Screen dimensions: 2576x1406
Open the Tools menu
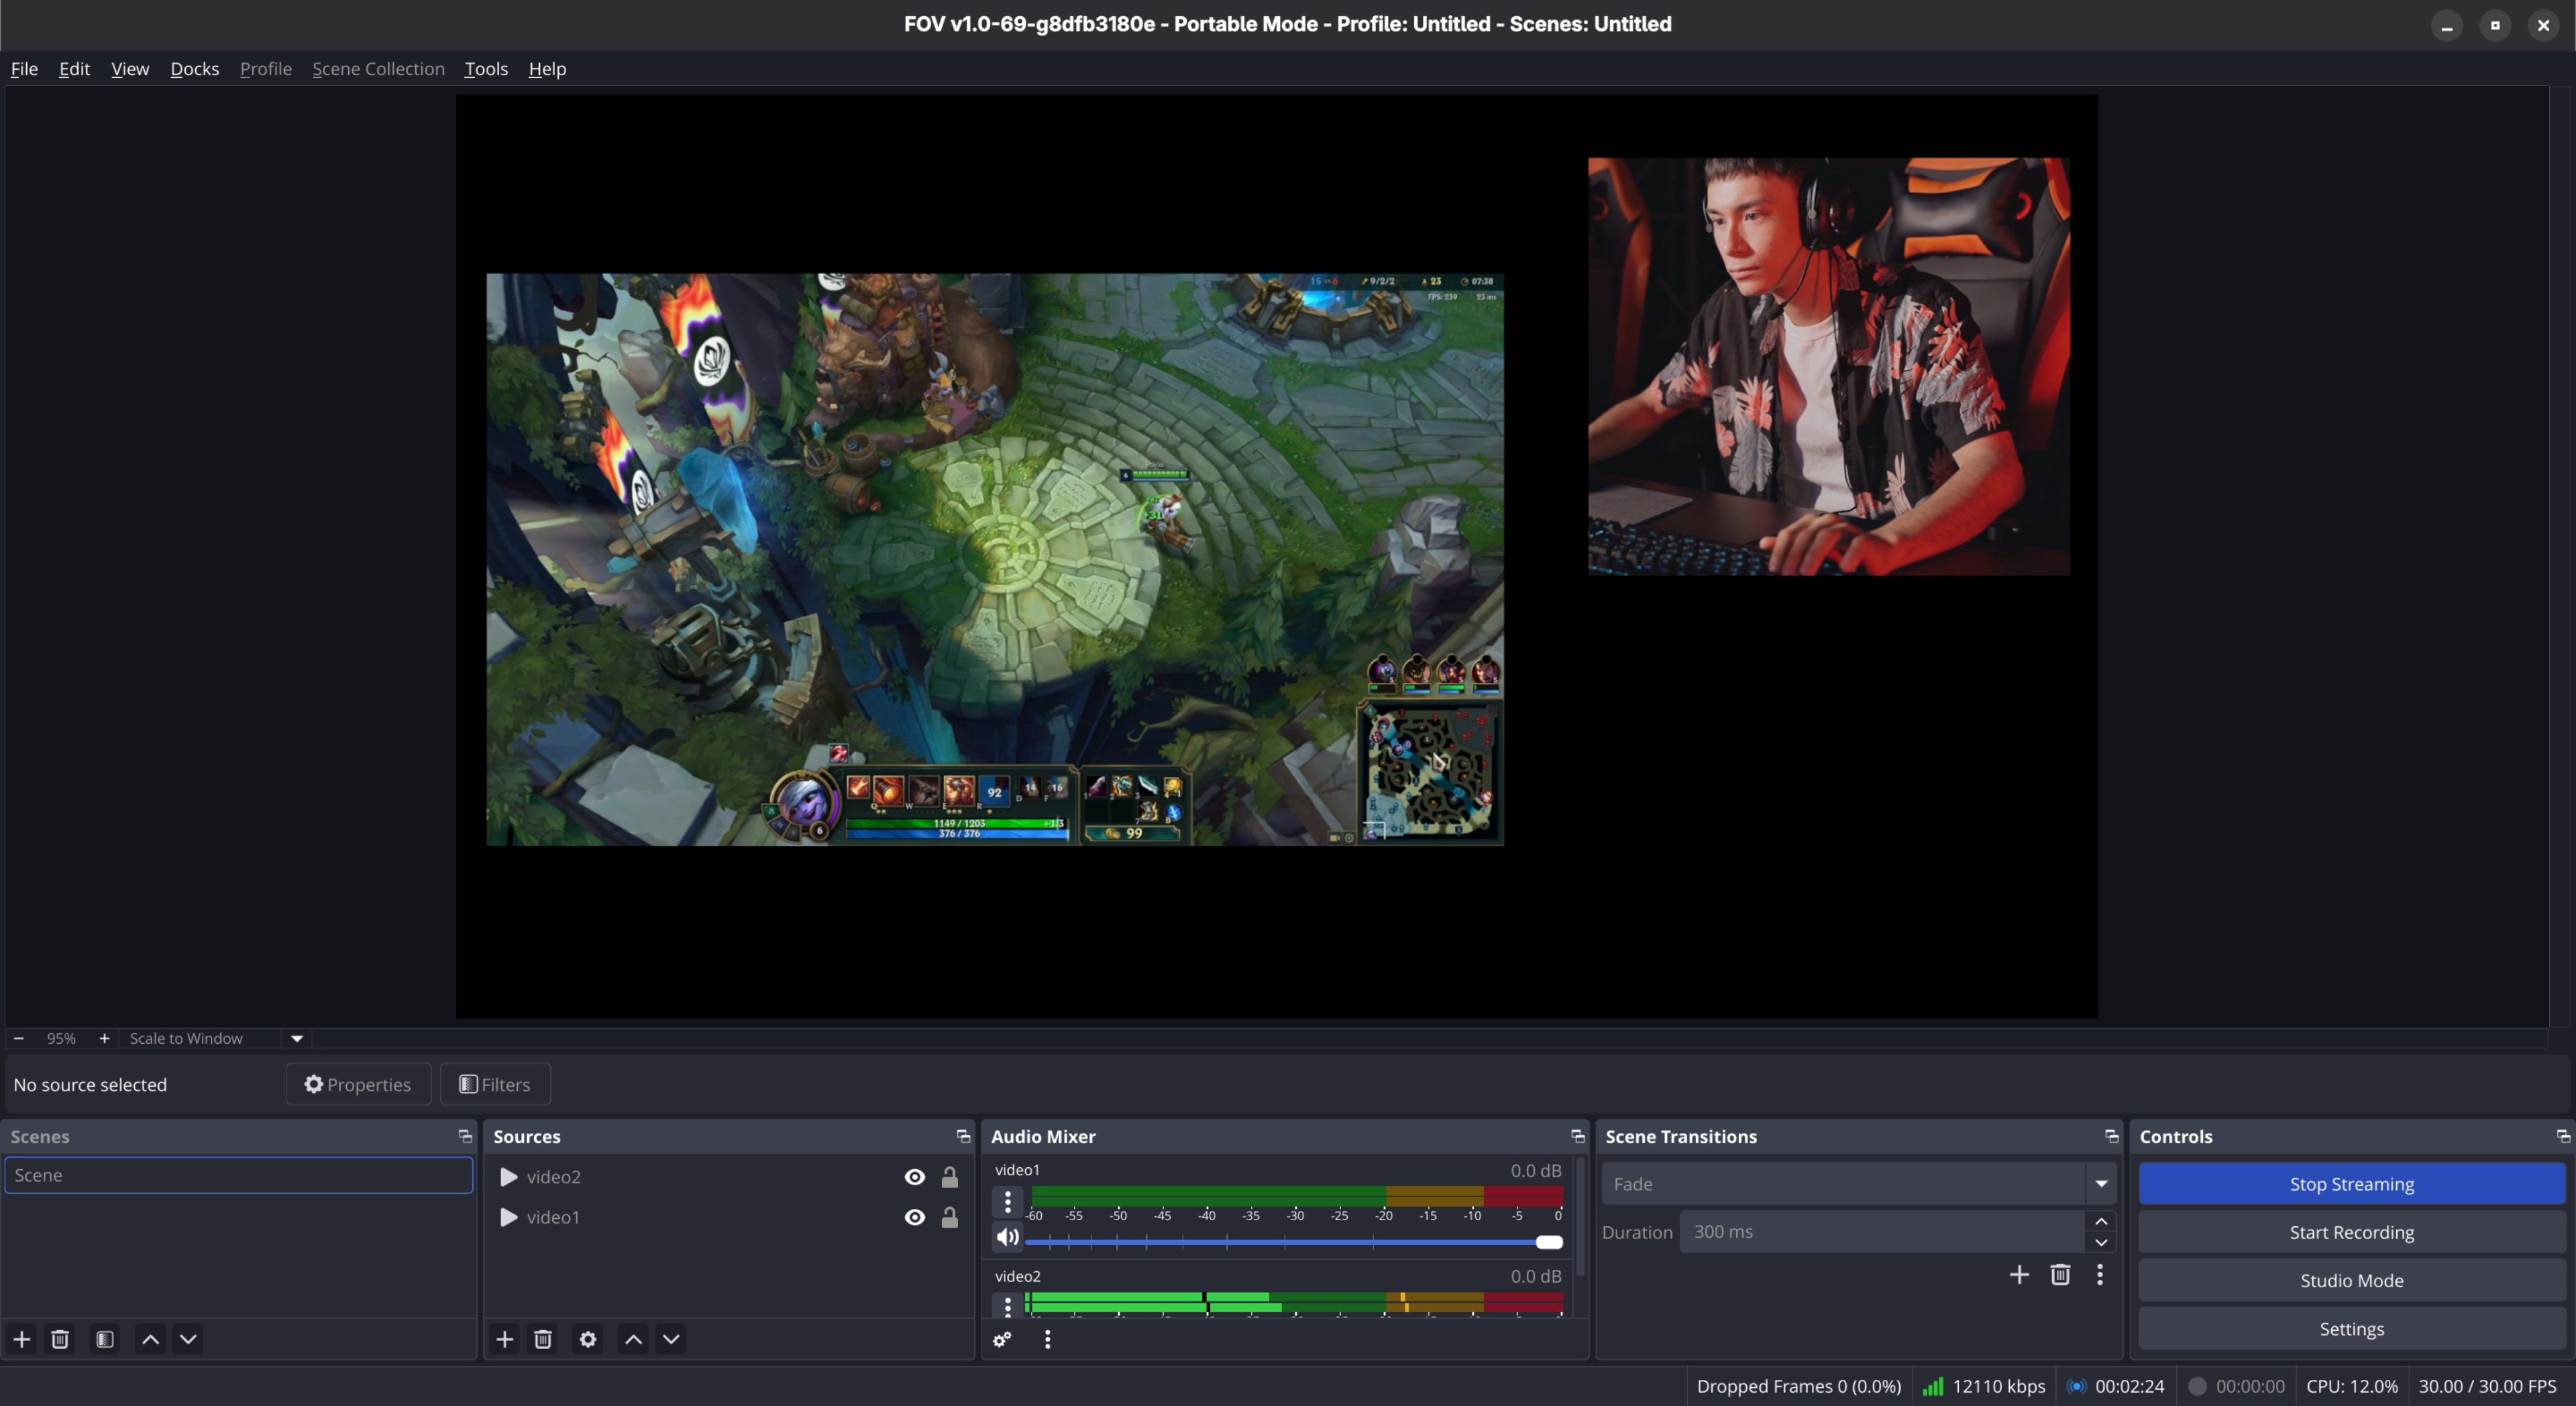click(x=486, y=69)
